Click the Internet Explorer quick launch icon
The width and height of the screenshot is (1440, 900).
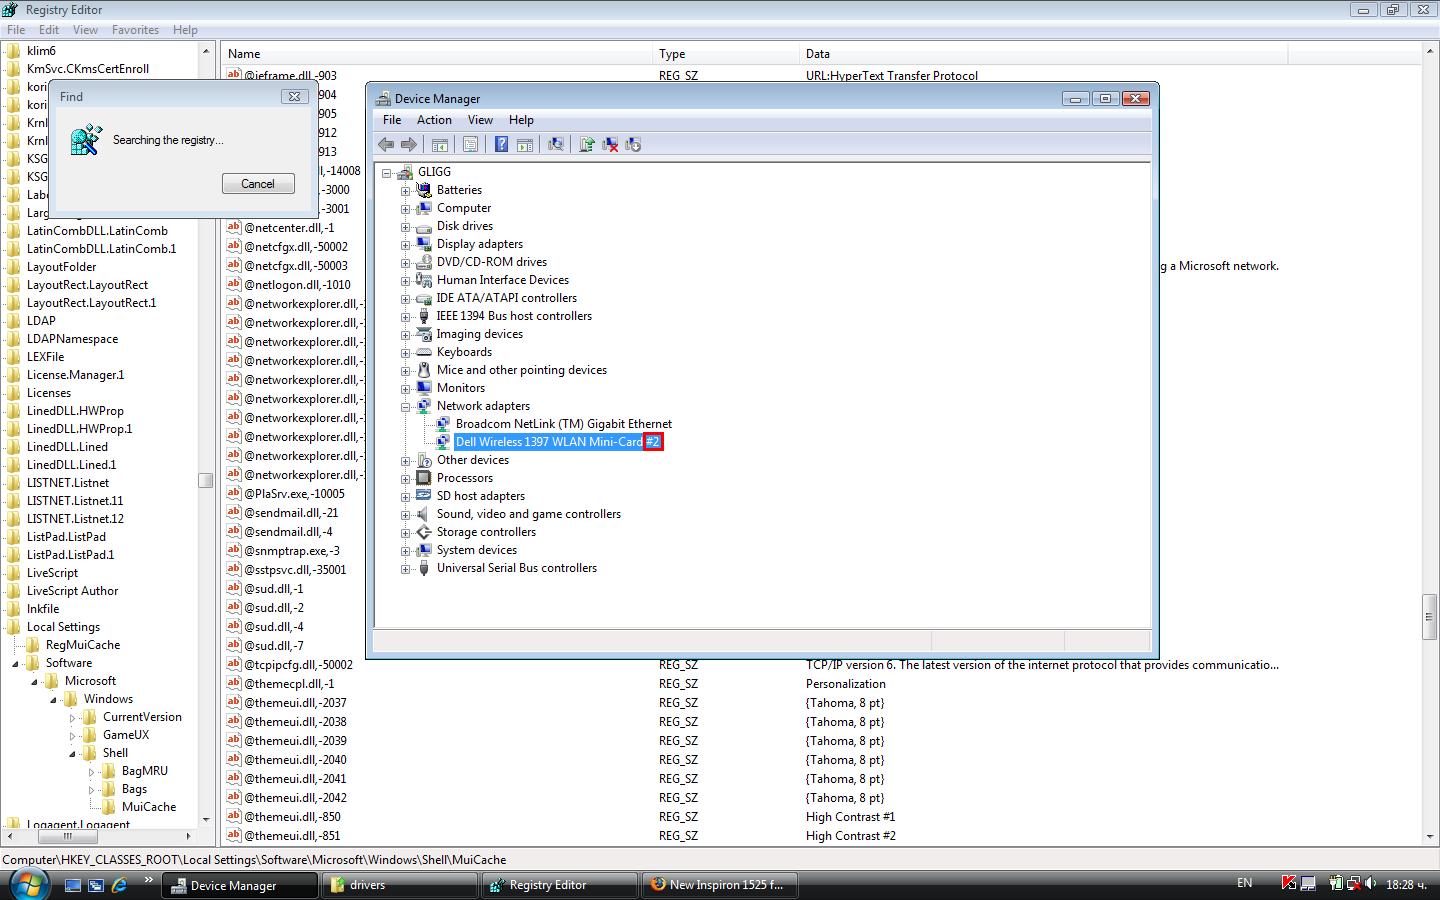click(120, 885)
